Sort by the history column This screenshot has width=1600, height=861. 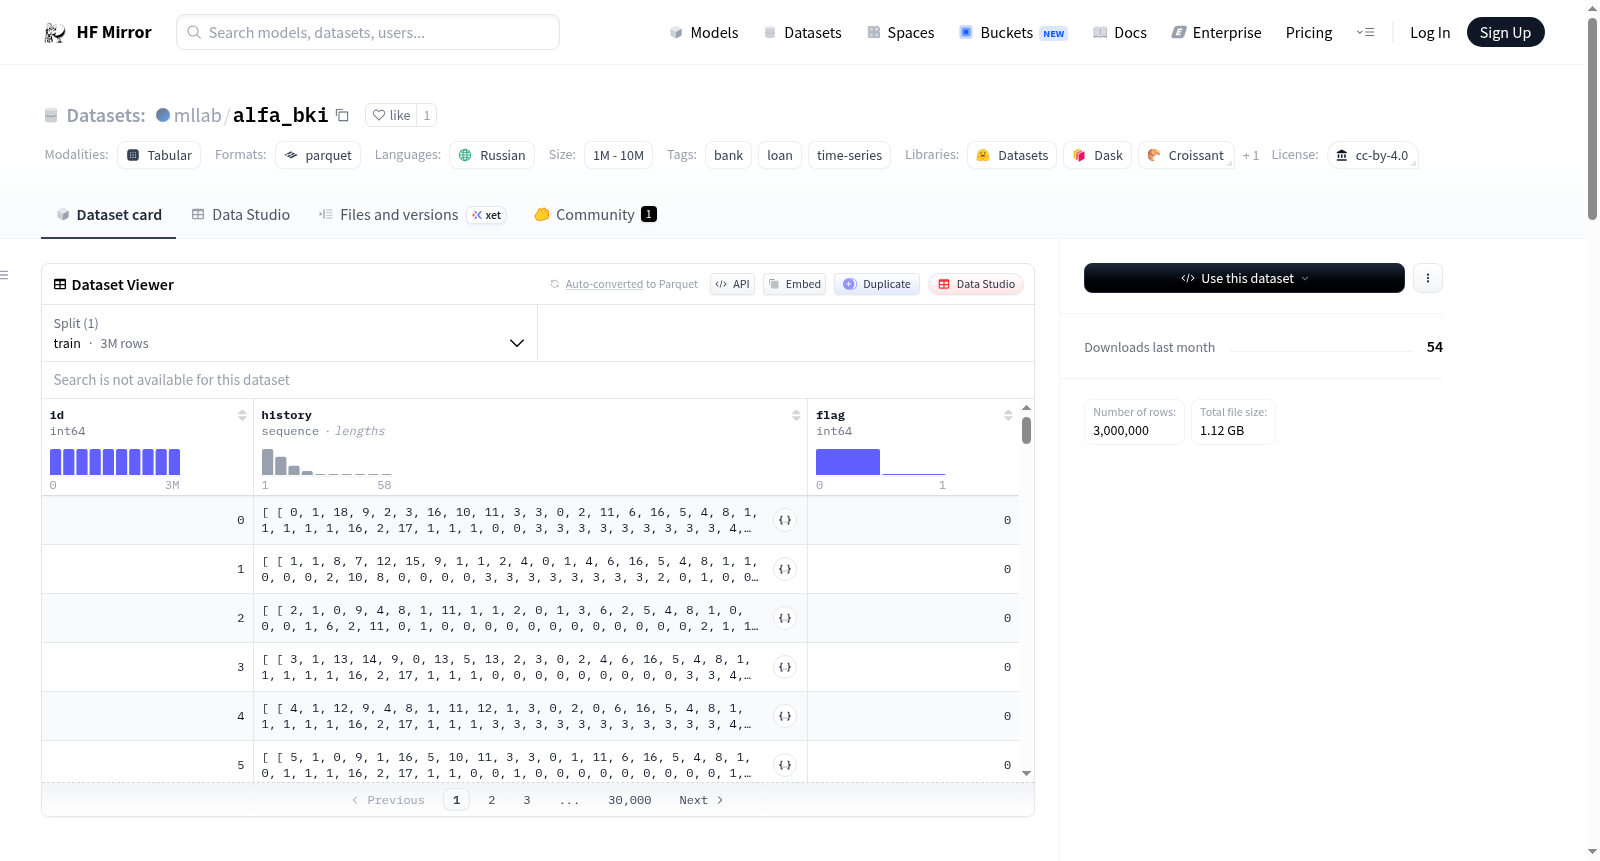[x=796, y=415]
